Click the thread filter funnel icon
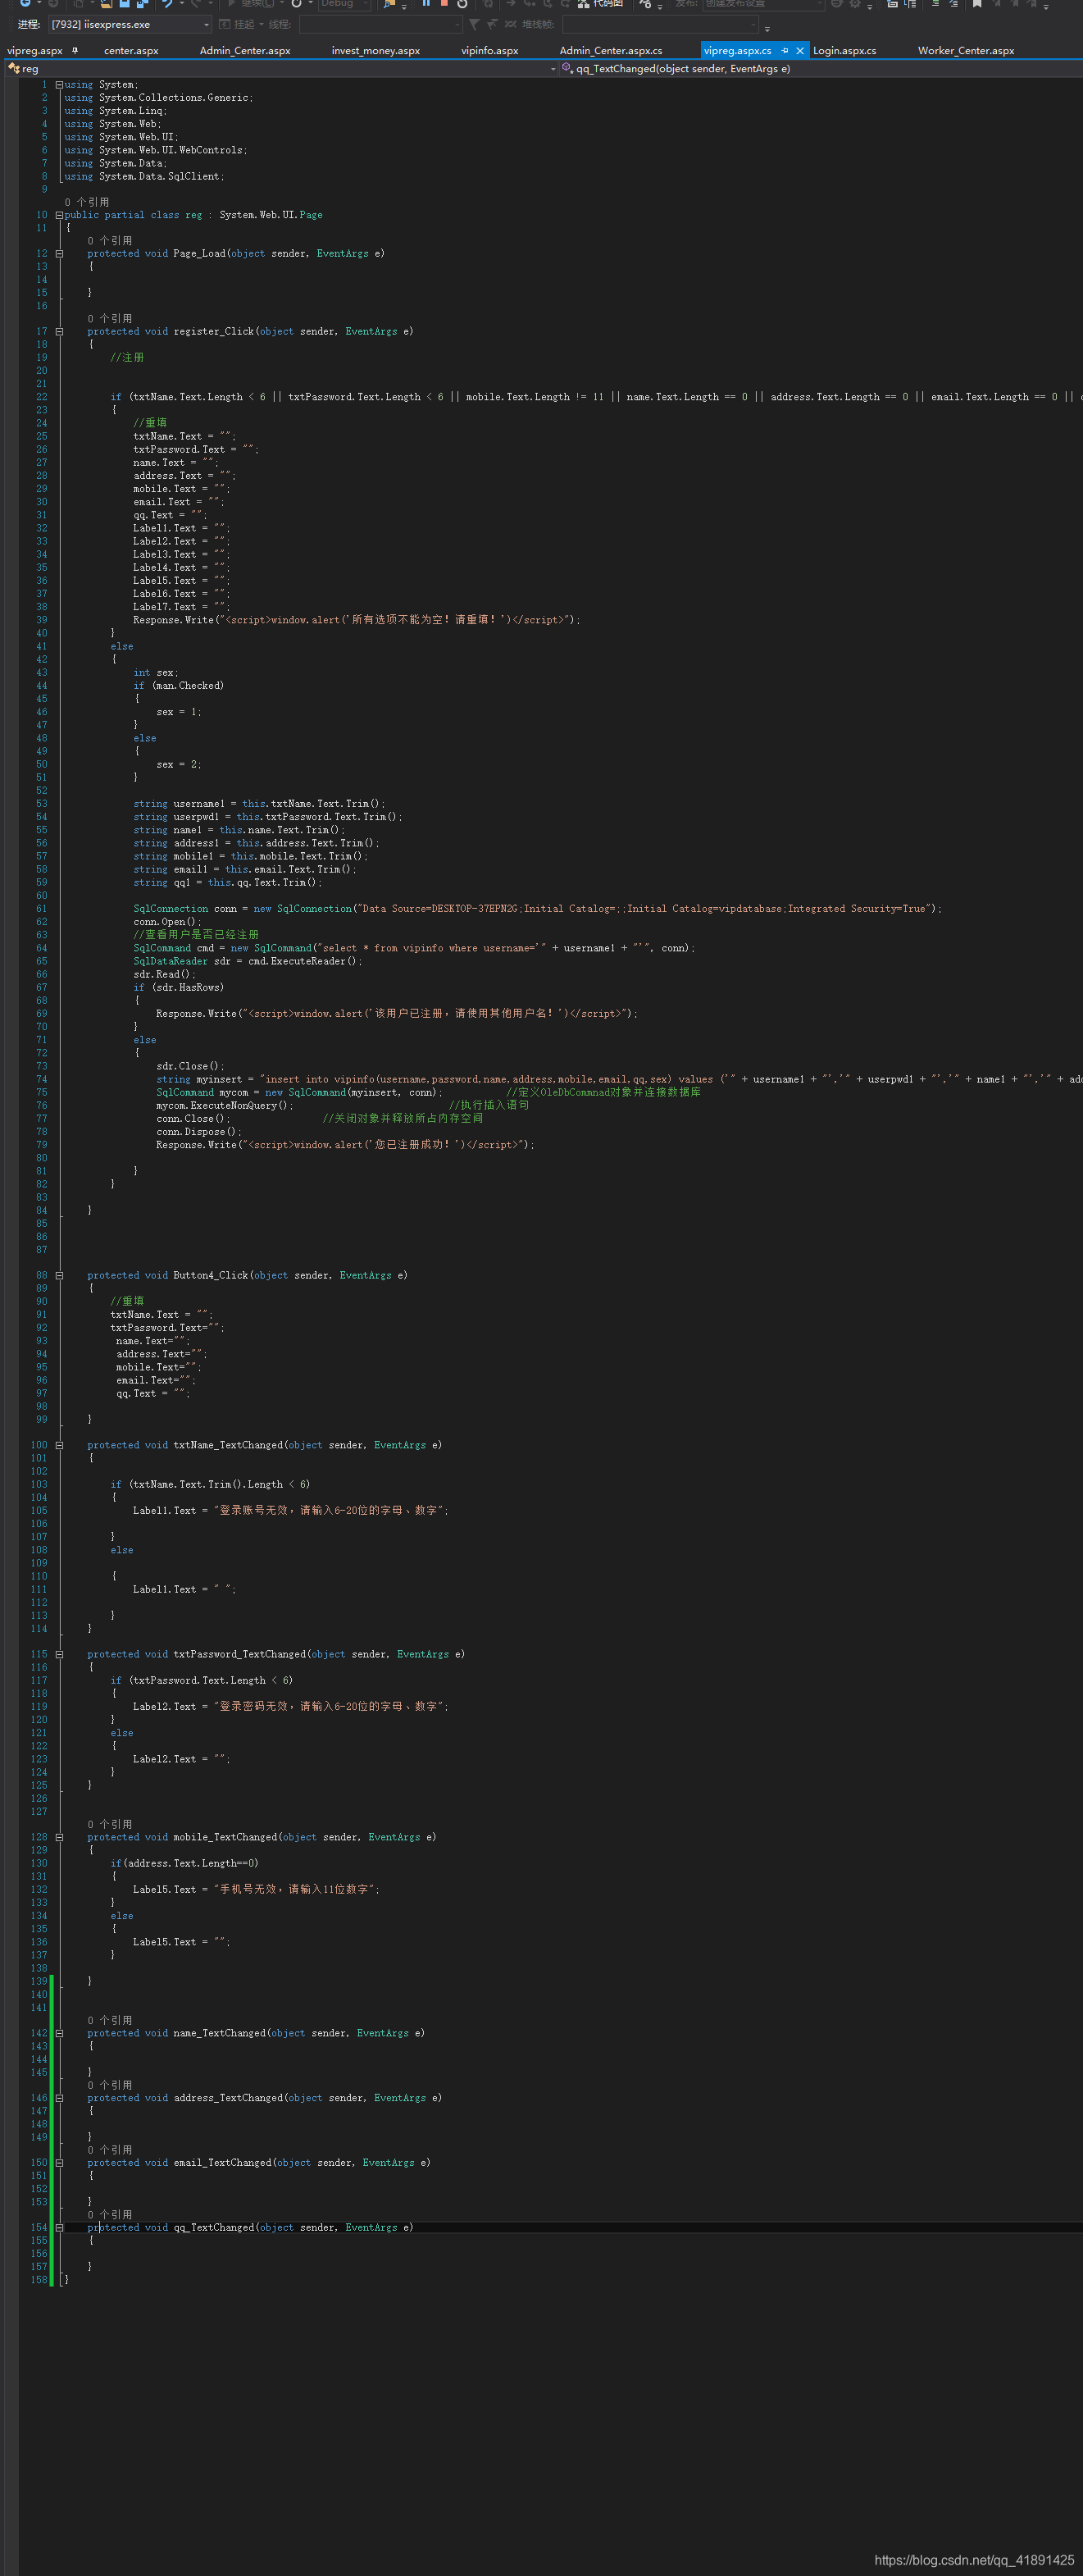The width and height of the screenshot is (1083, 2576). pyautogui.click(x=474, y=24)
